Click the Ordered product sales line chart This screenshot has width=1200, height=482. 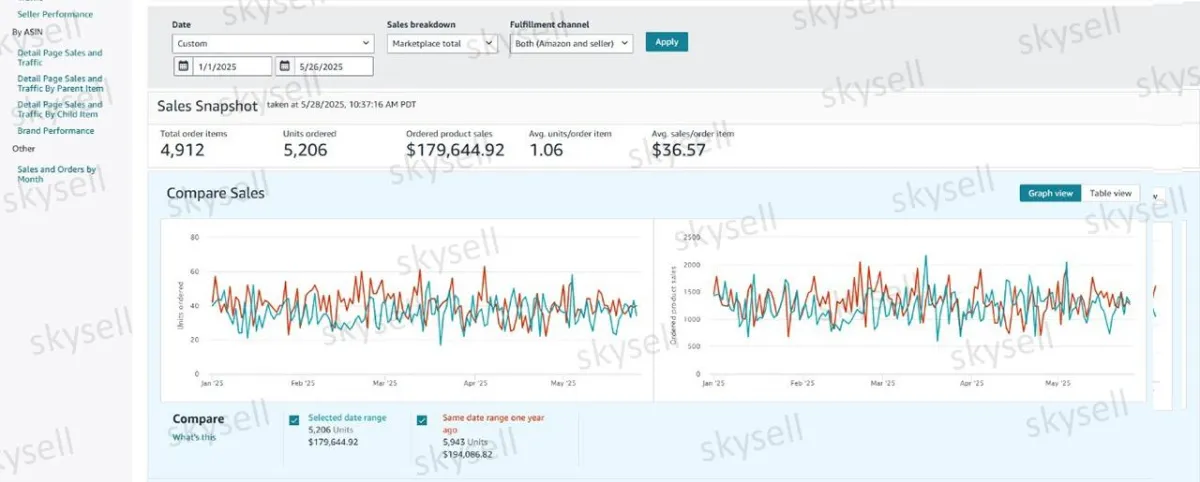click(x=900, y=310)
